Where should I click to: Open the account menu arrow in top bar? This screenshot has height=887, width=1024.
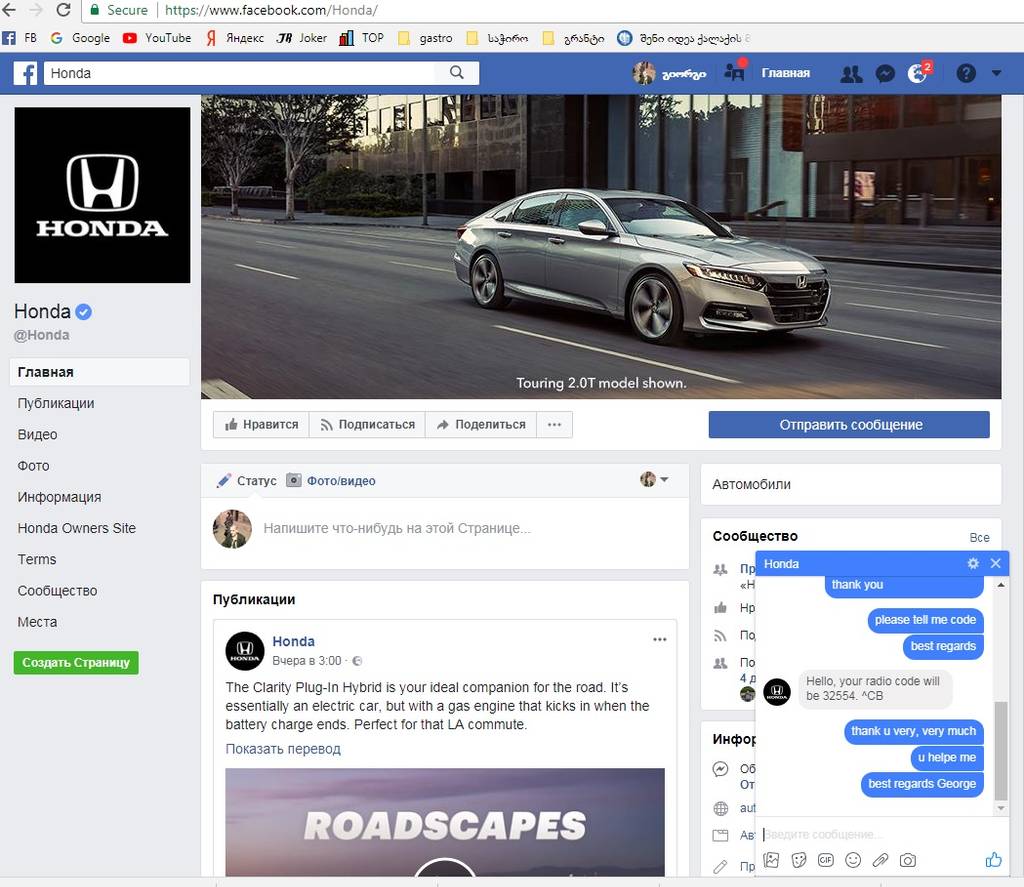tap(996, 73)
